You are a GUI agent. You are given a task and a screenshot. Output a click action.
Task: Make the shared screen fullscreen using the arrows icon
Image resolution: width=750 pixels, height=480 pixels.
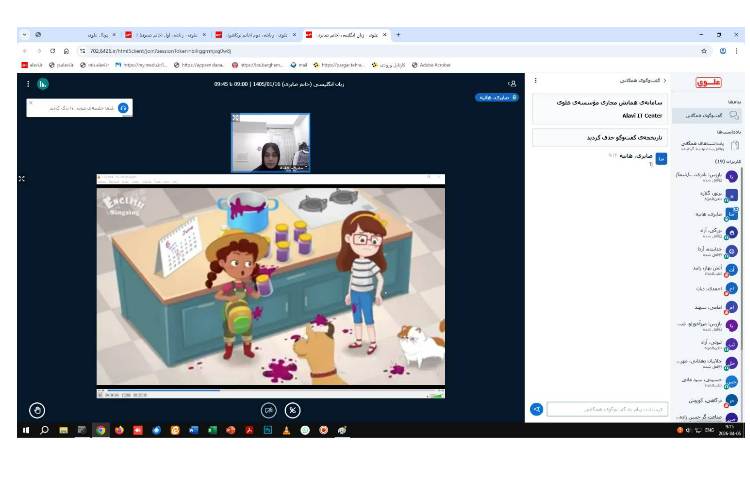[22, 178]
